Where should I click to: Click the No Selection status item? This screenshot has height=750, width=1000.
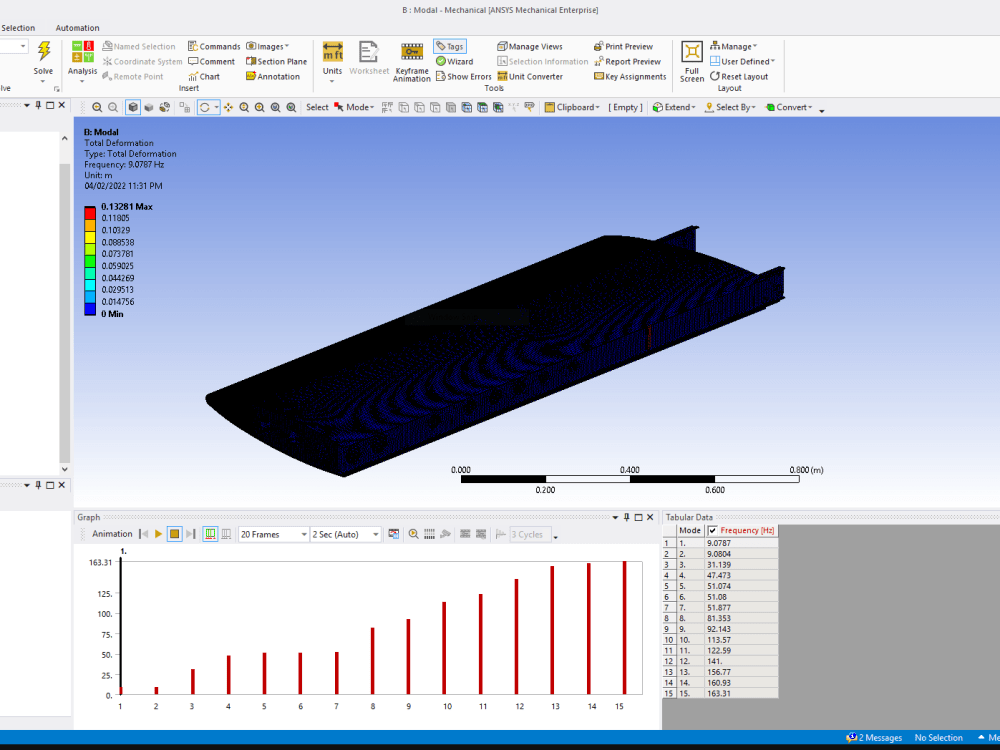click(x=938, y=738)
